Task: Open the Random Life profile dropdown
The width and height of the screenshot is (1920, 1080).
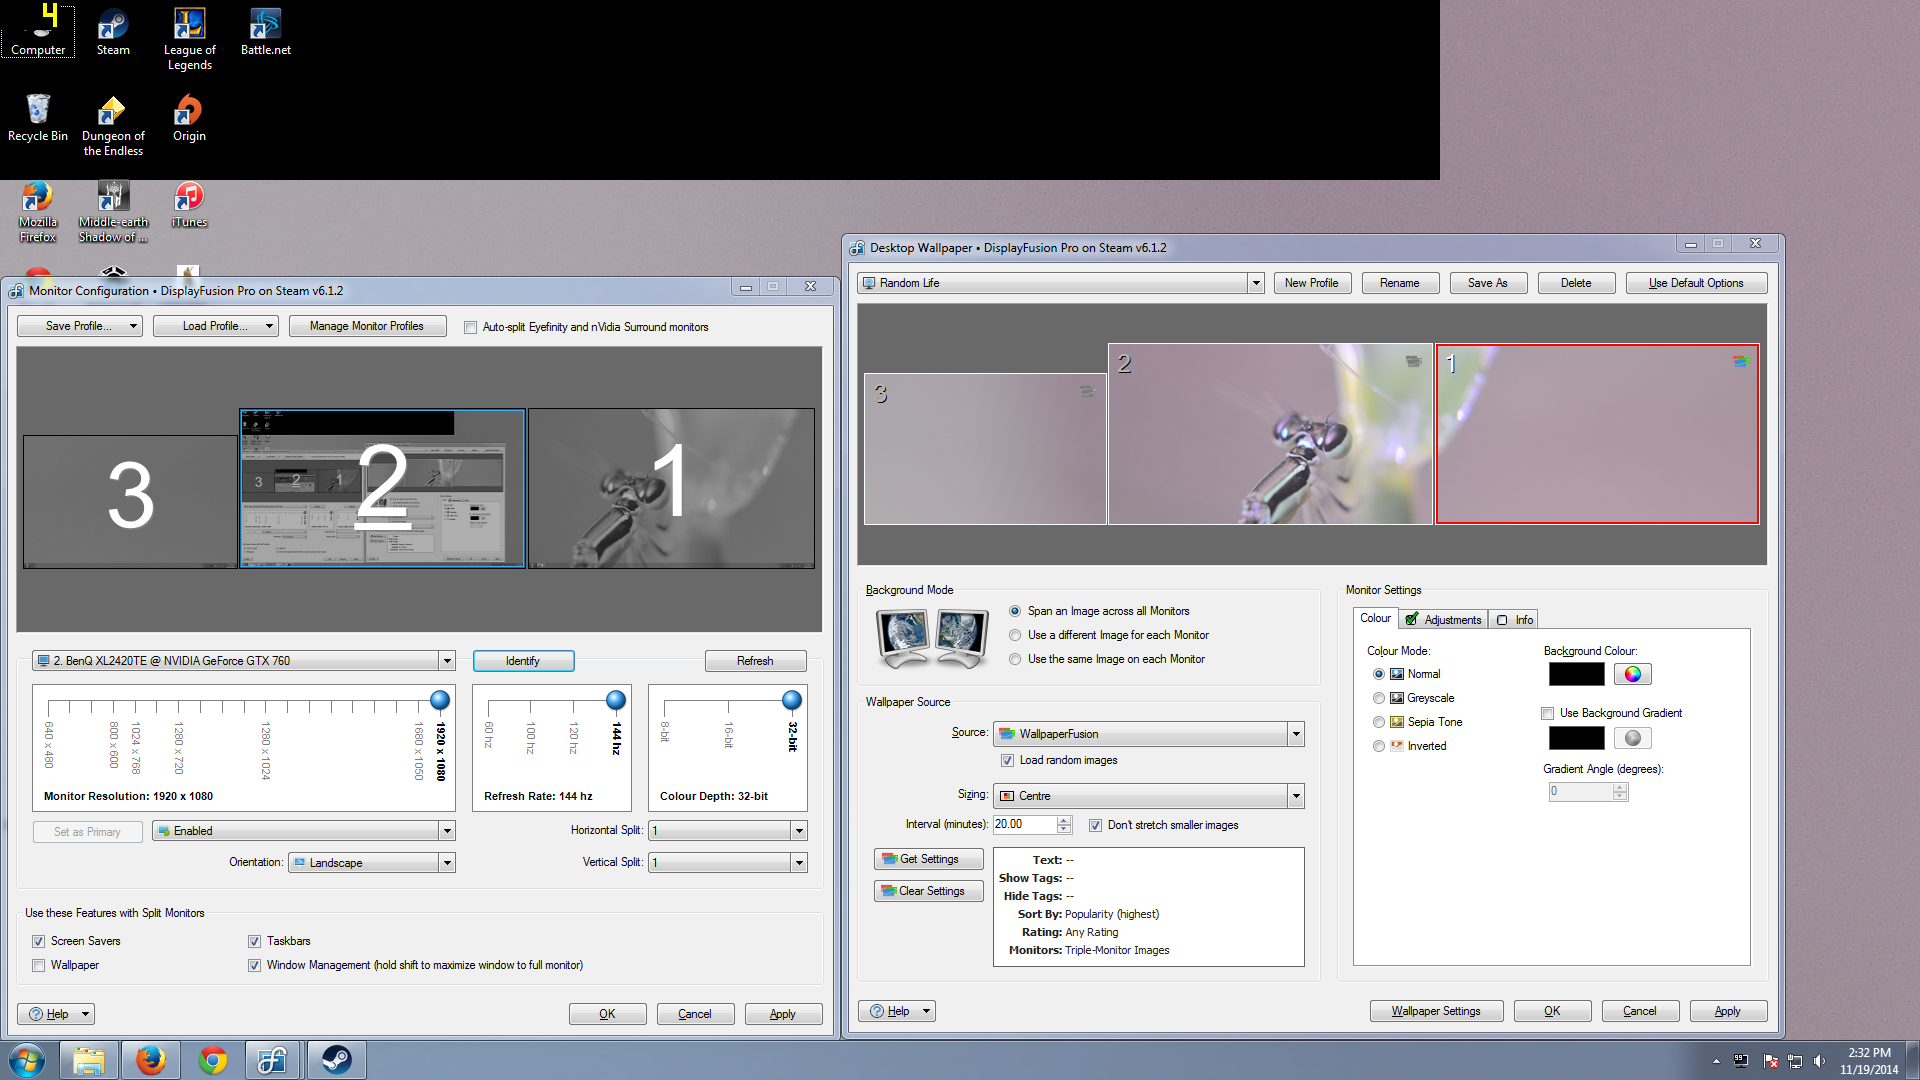Action: [x=1255, y=283]
